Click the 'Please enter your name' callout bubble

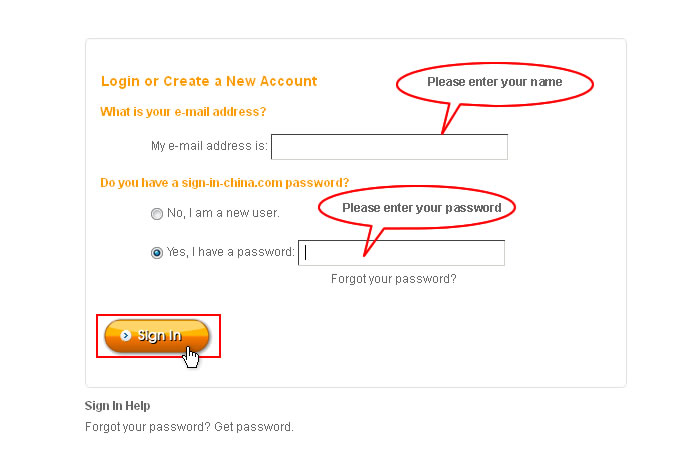(495, 84)
